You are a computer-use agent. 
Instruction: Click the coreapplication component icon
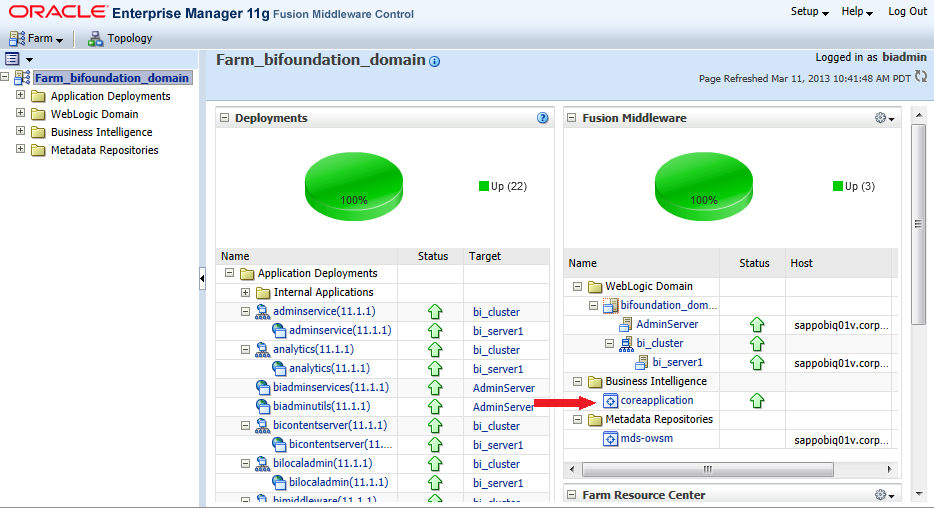coord(611,401)
